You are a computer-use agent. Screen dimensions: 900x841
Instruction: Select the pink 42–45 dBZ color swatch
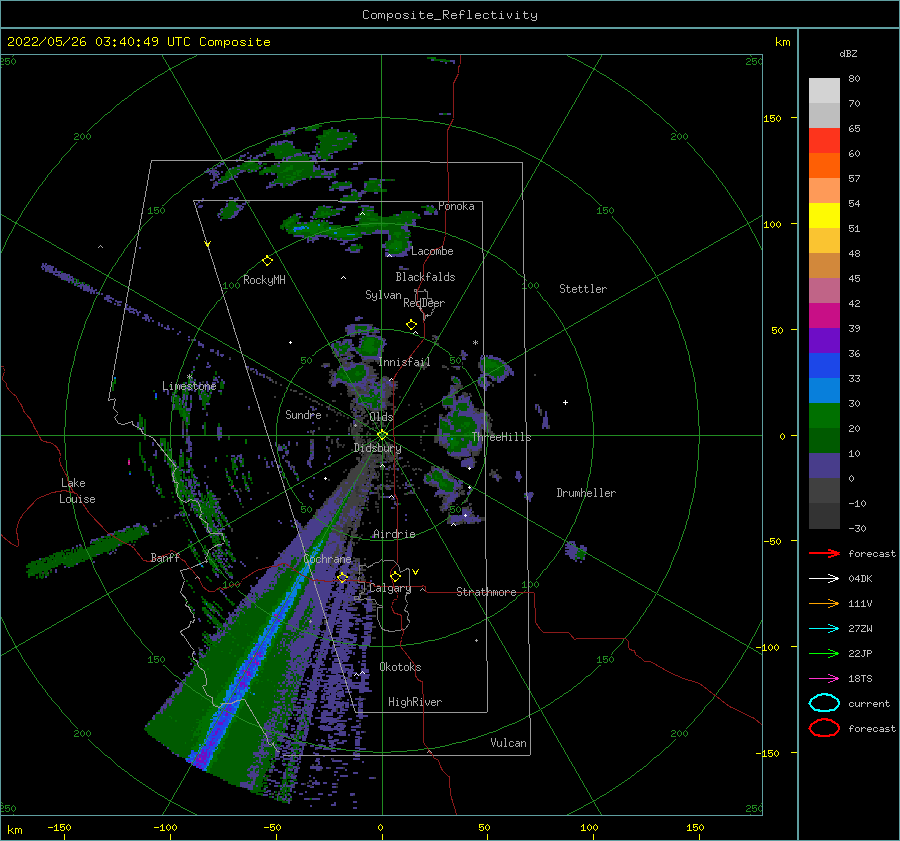824,291
